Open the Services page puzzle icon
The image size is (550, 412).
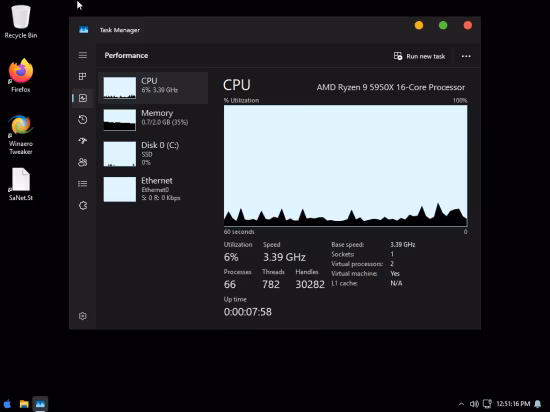(x=83, y=205)
